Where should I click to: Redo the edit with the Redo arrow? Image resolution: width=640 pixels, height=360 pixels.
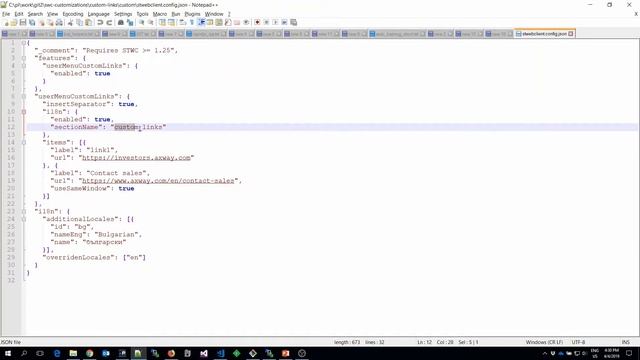[109, 22]
